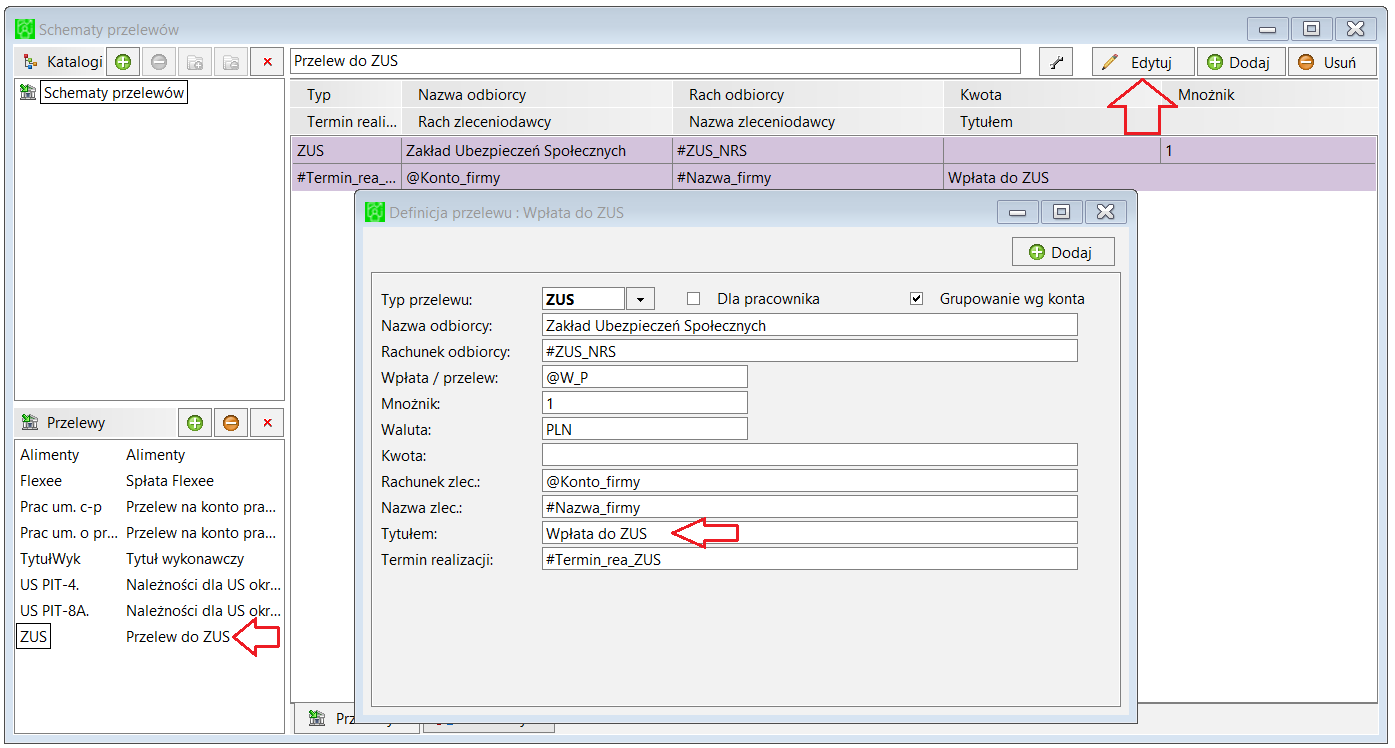This screenshot has height=748, width=1395.
Task: Click the Rach zleceniodawcy column header
Action: (537, 122)
